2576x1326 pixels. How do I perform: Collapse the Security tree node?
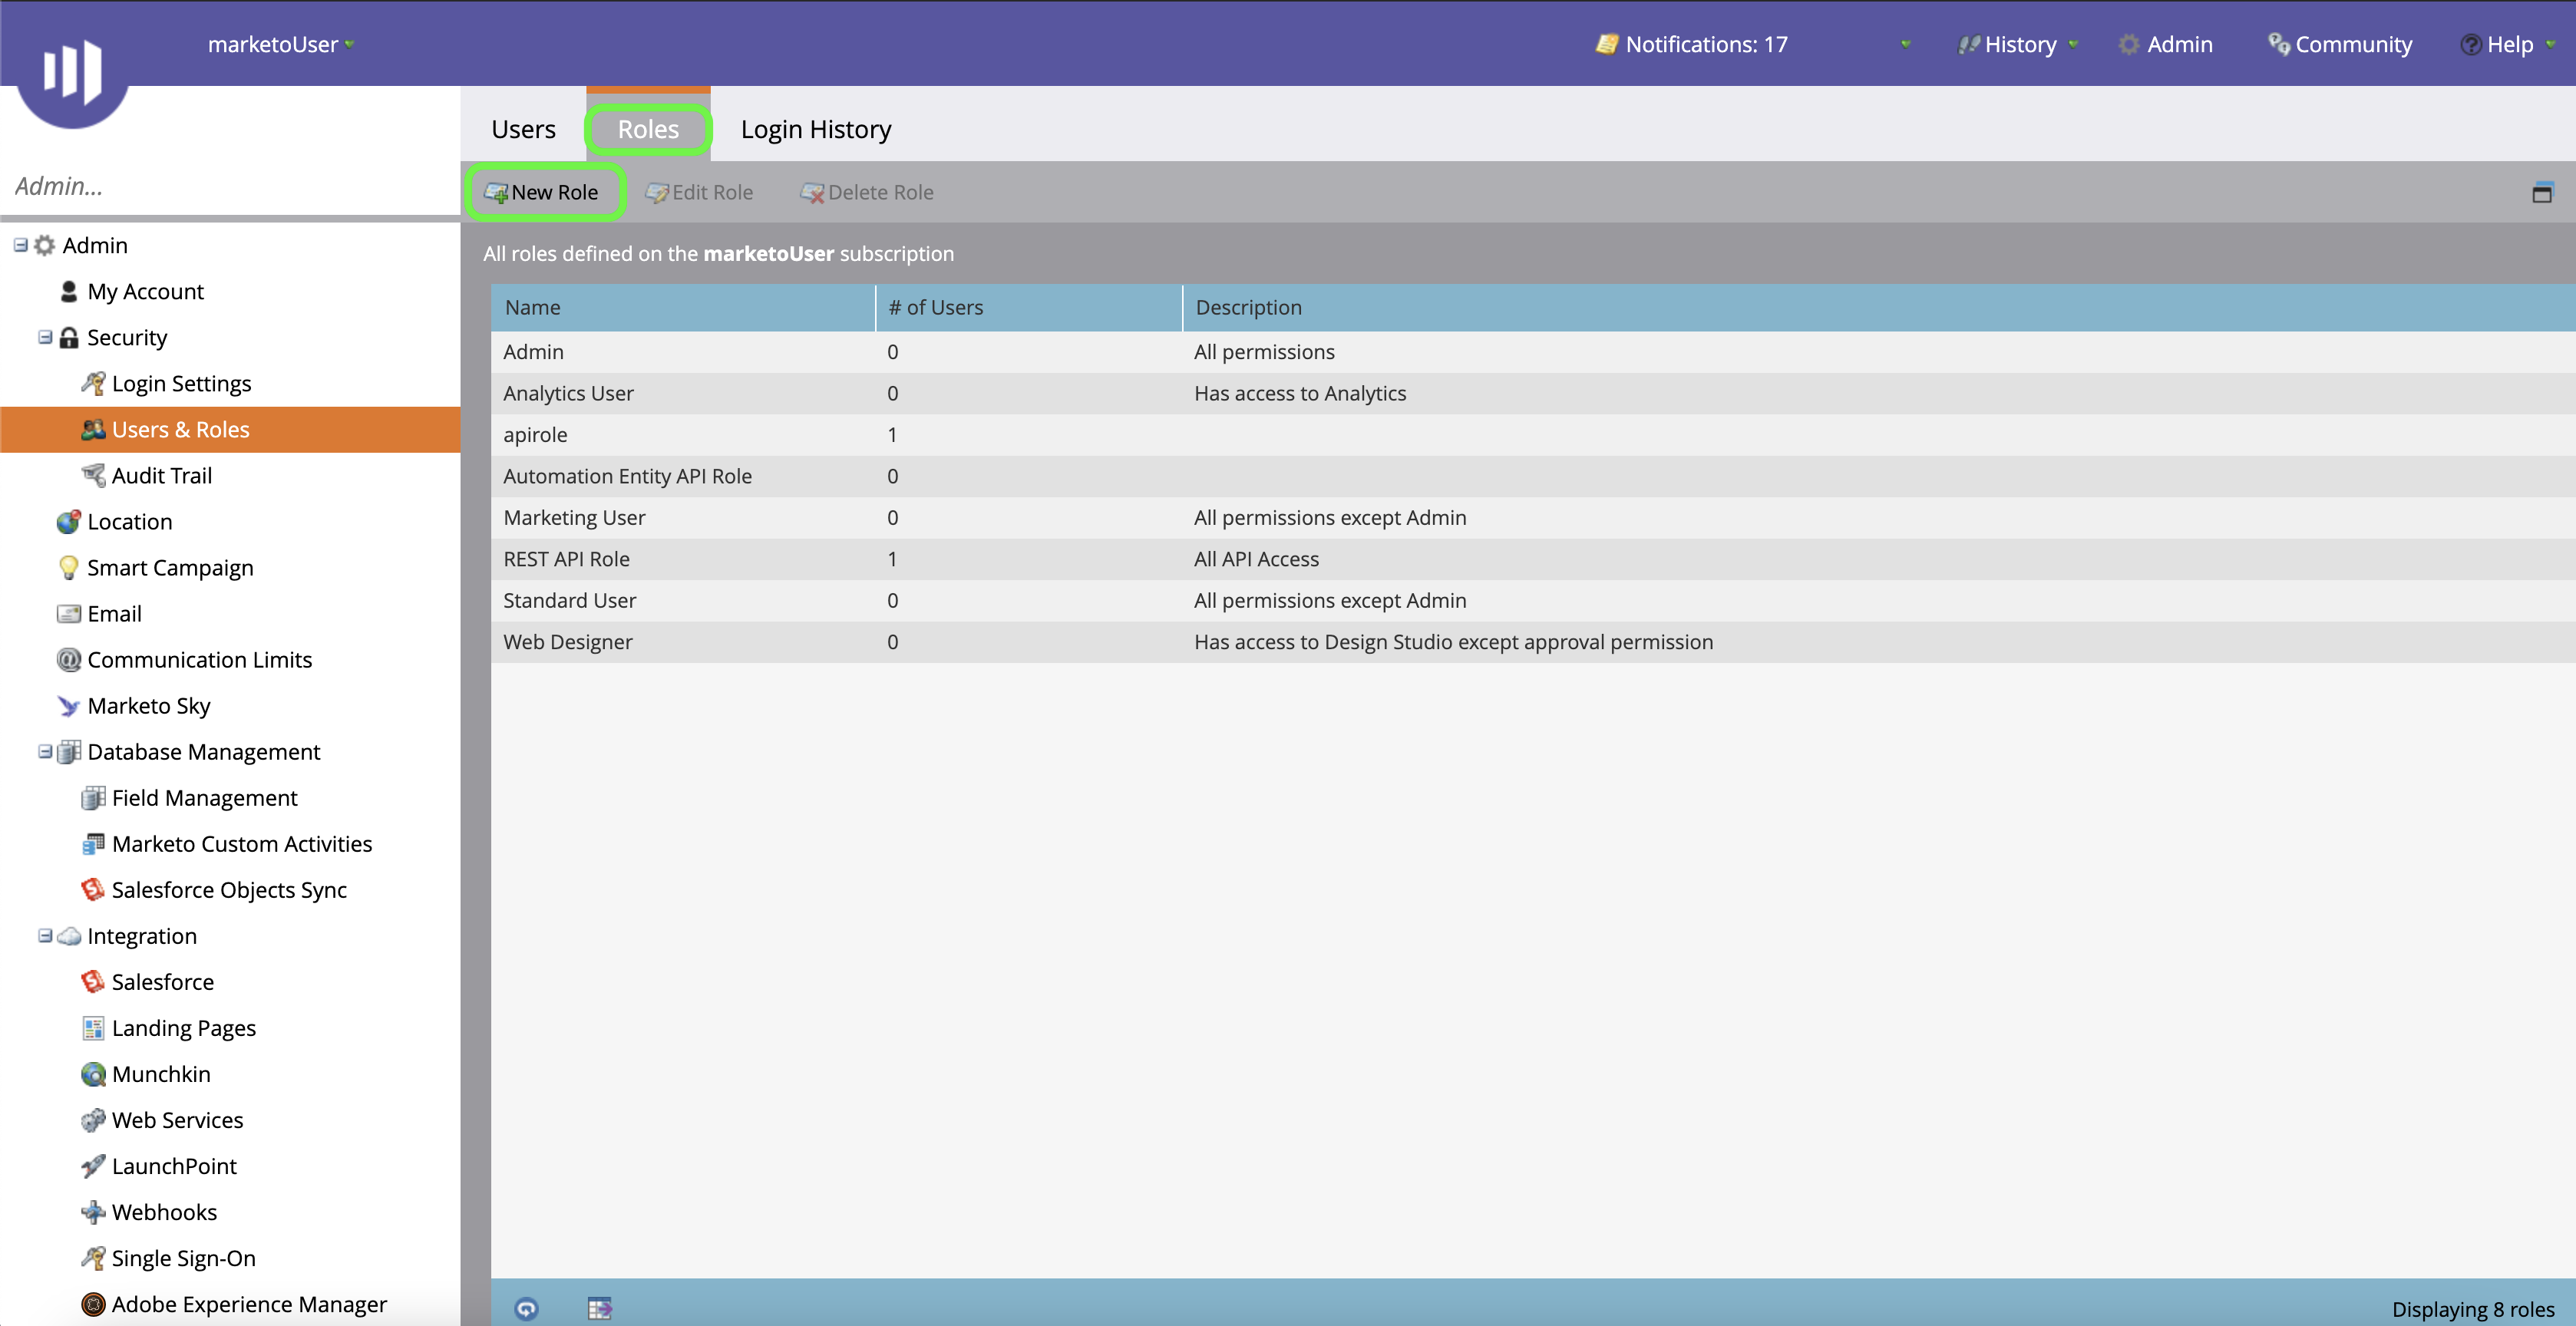45,337
